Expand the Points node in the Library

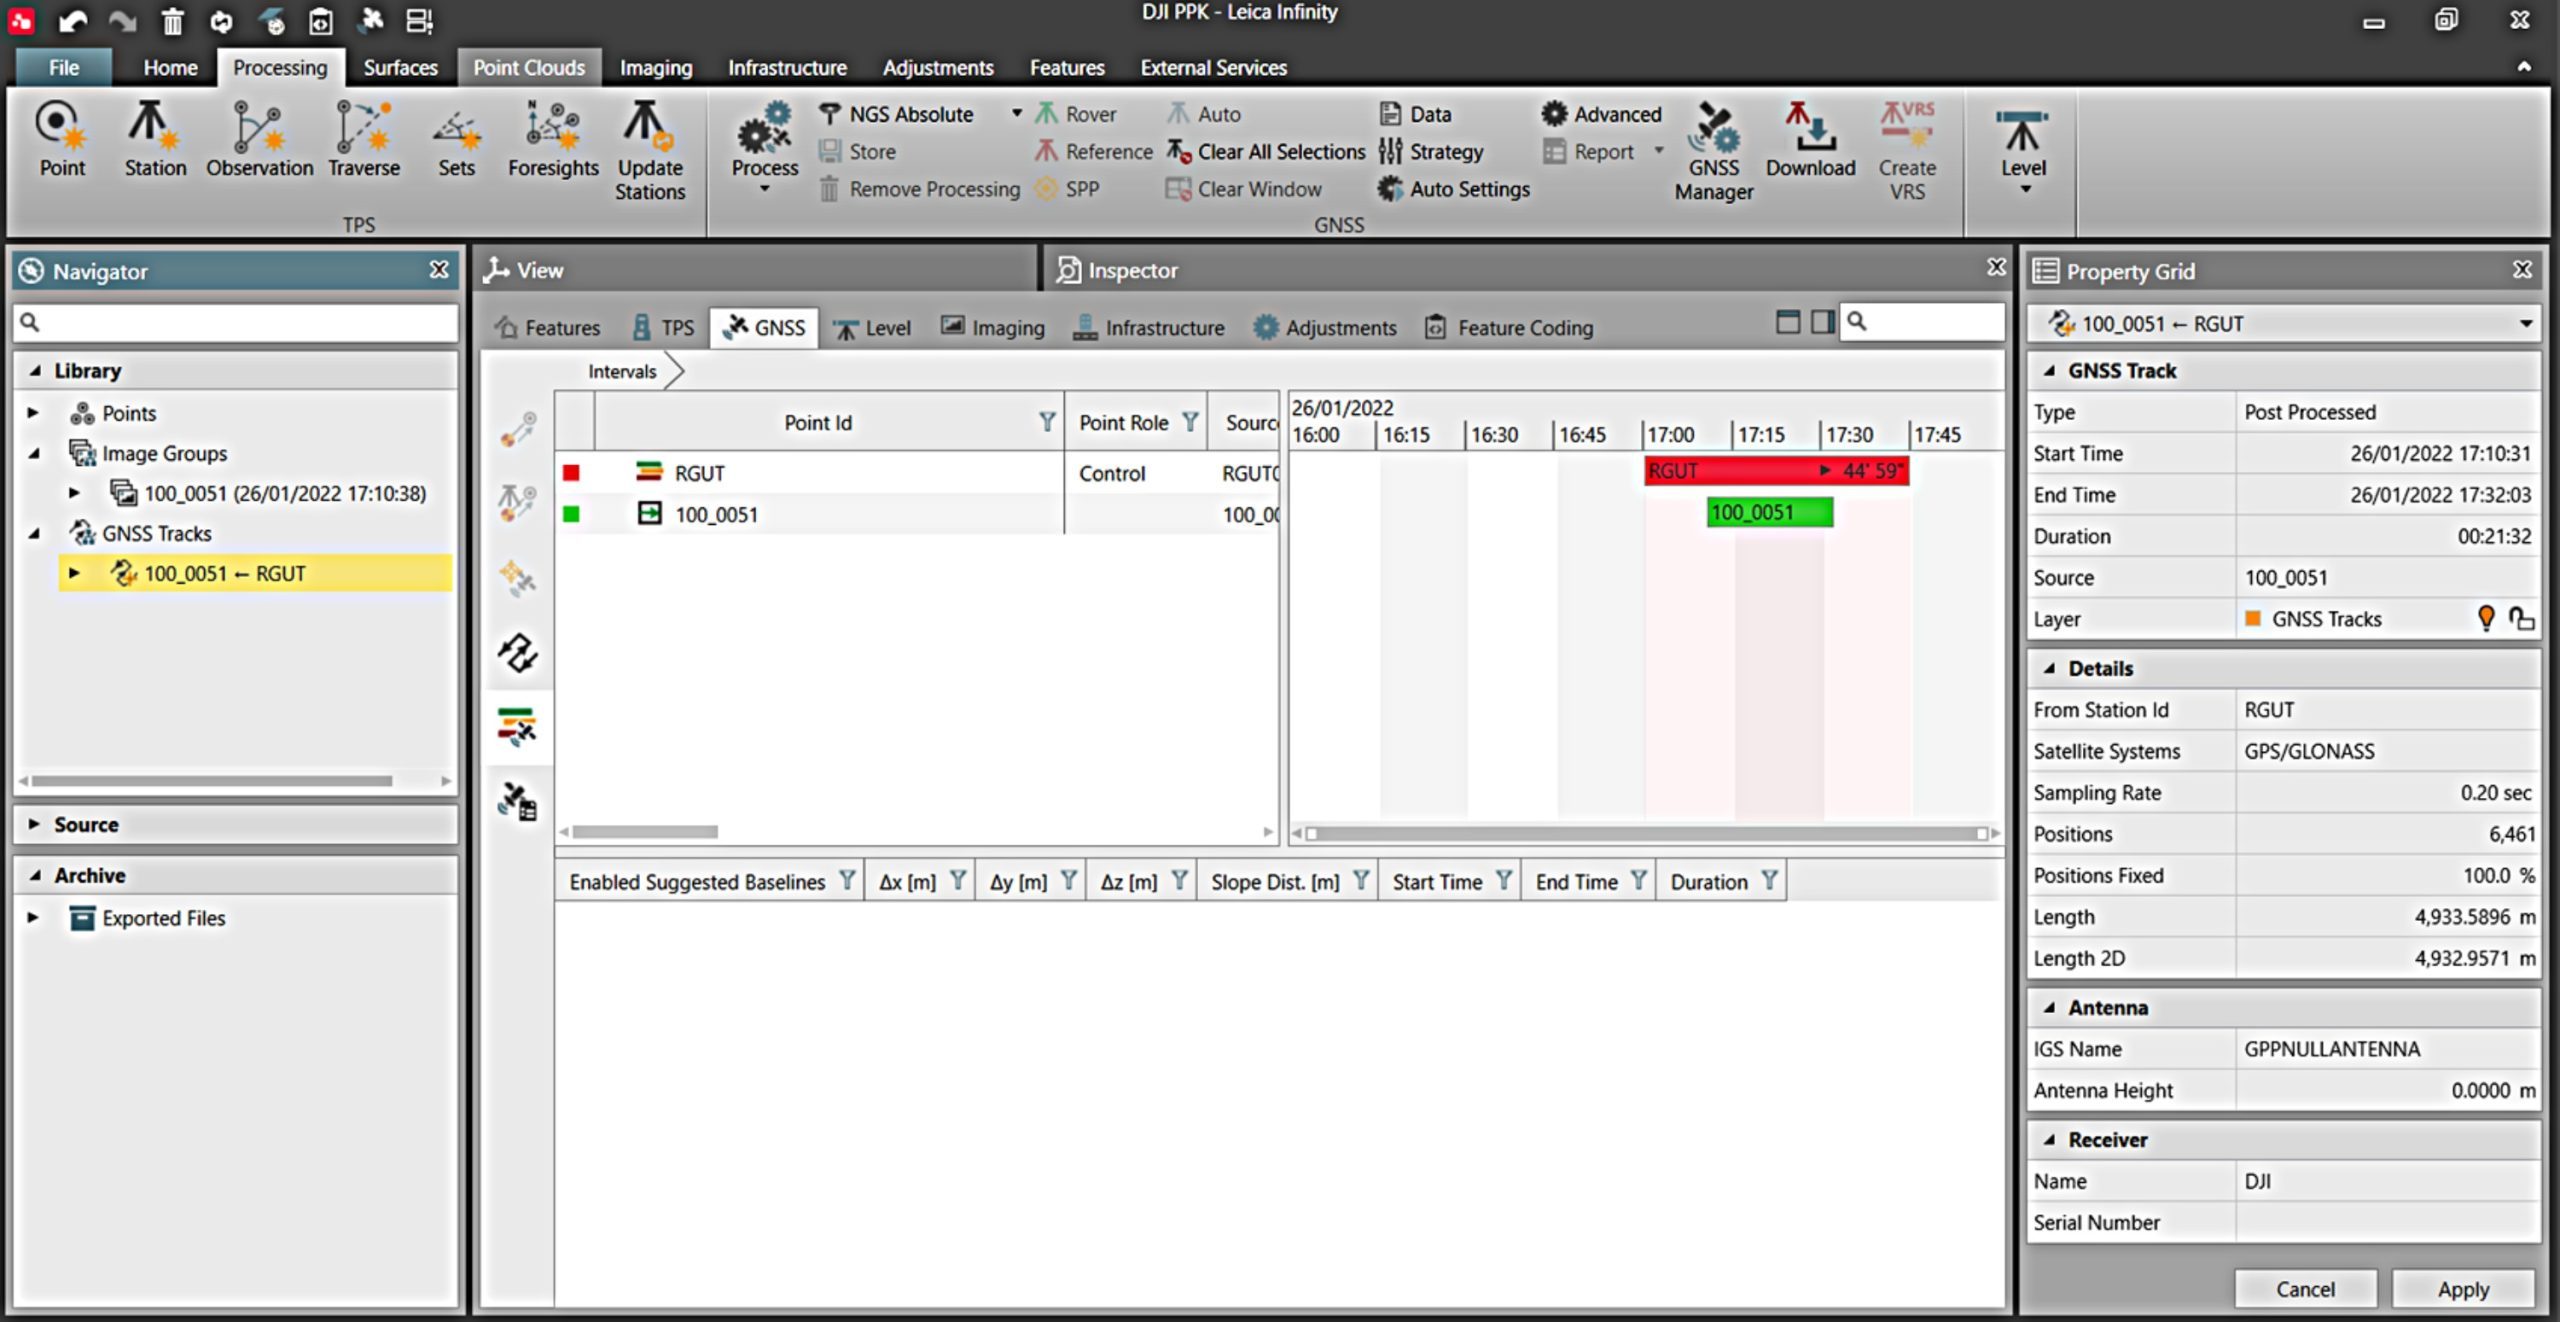pos(33,413)
